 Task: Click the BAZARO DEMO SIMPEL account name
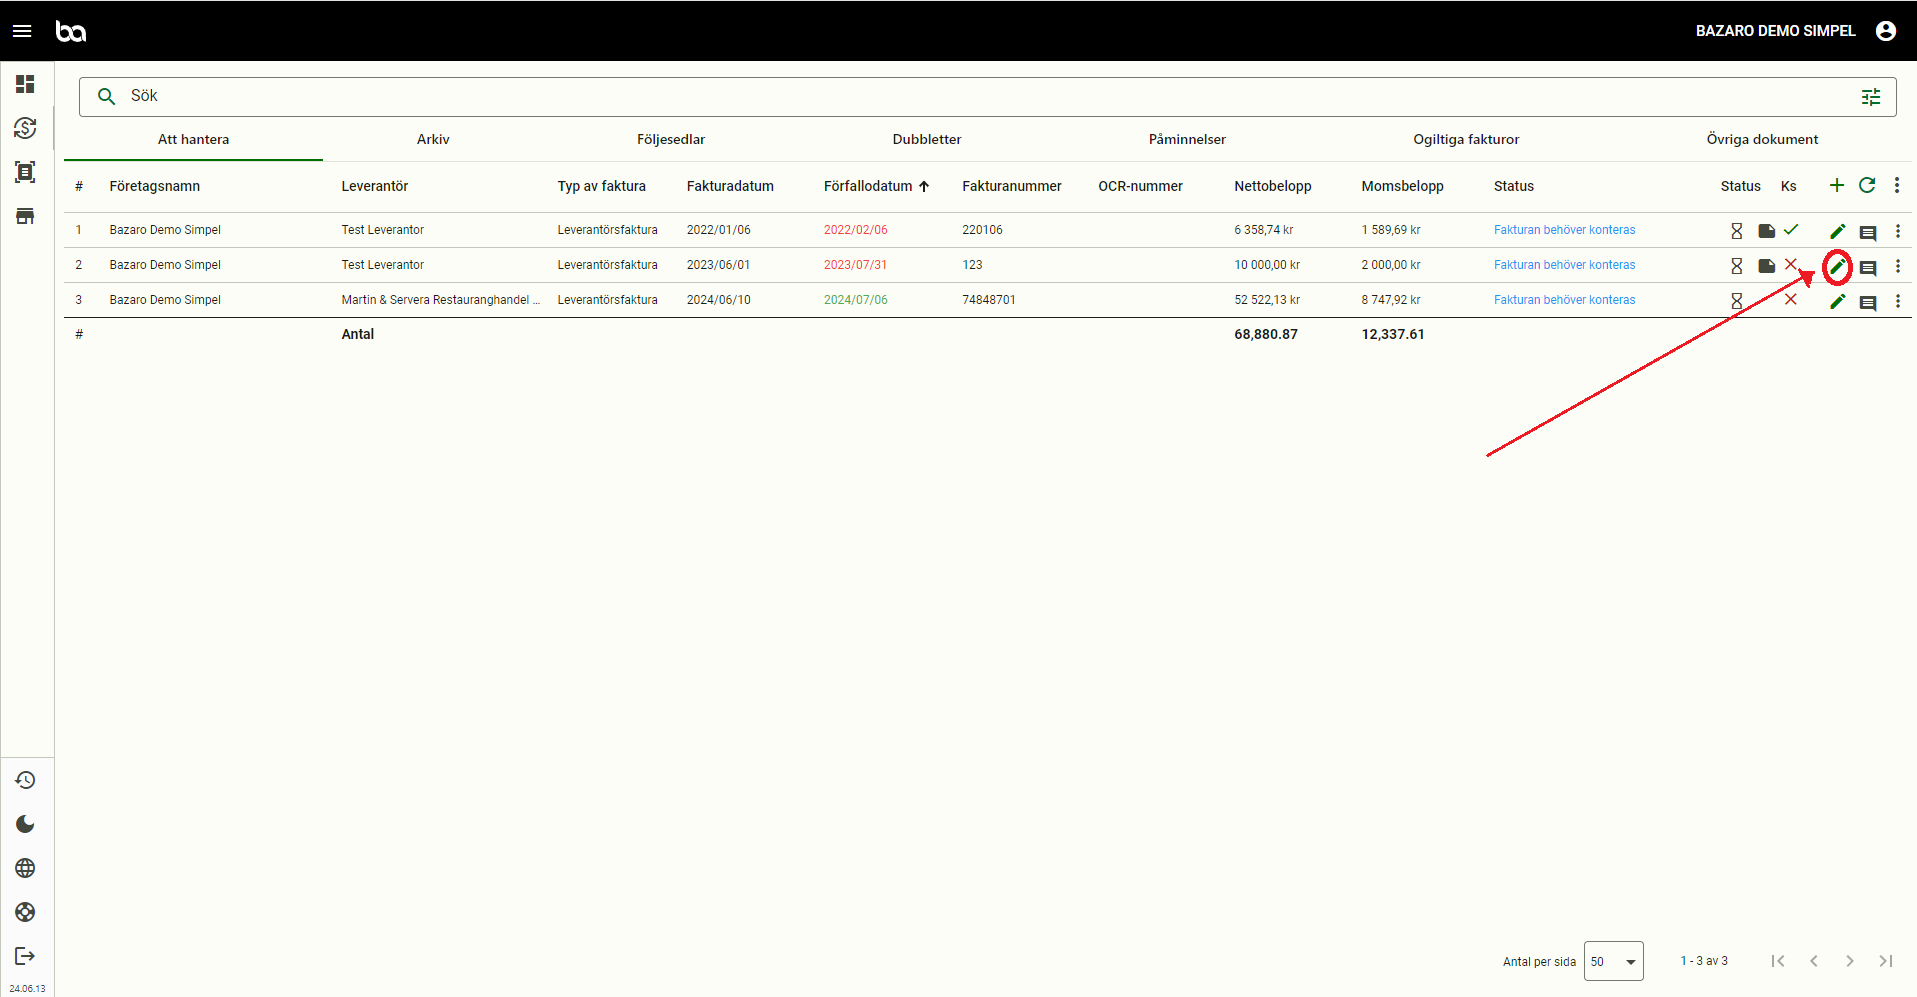[1776, 31]
